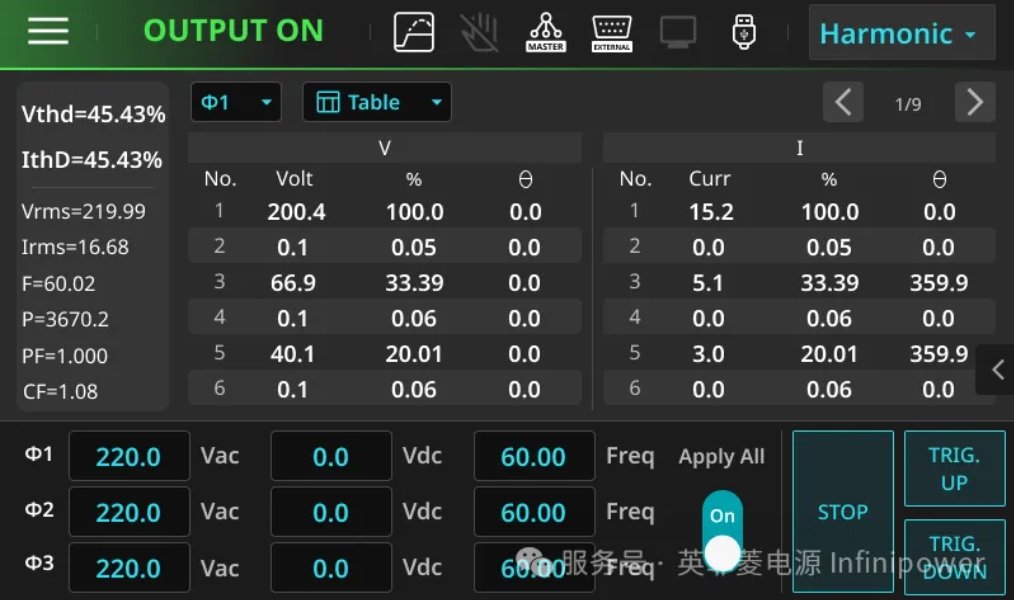Go to the next harmonic table page

[x=974, y=102]
